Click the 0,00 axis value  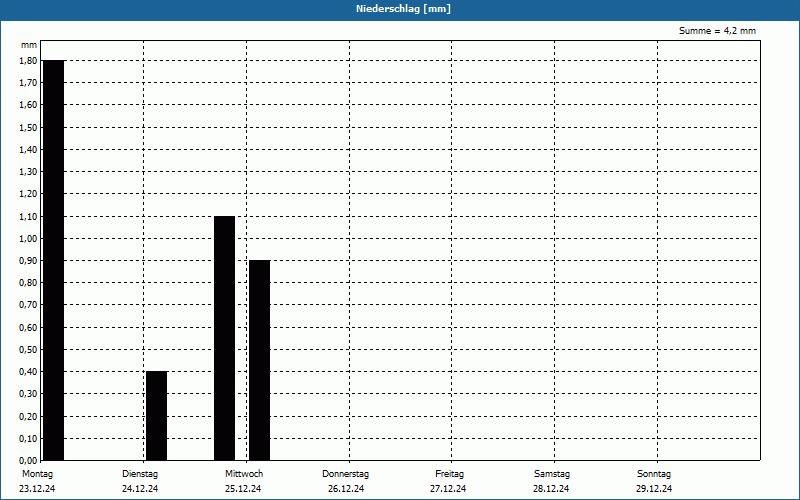click(28, 460)
